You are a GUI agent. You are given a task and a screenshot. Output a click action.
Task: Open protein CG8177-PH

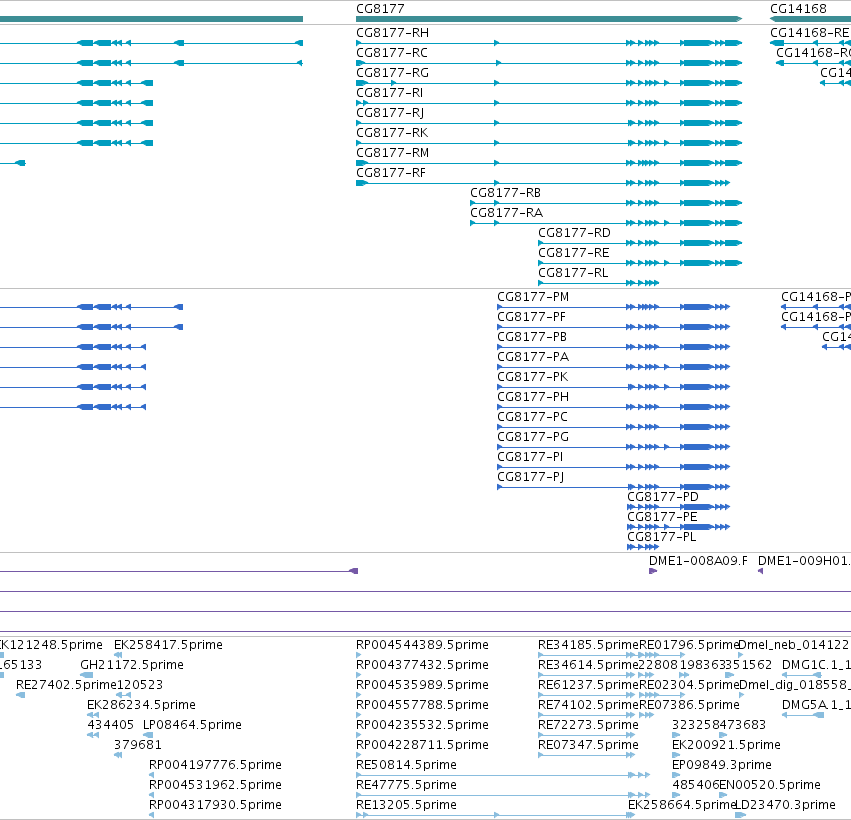point(533,397)
